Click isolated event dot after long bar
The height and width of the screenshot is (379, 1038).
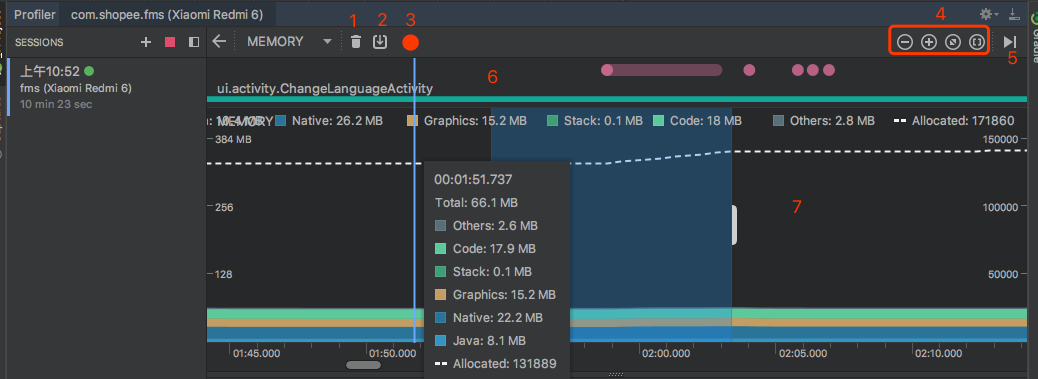tap(749, 69)
